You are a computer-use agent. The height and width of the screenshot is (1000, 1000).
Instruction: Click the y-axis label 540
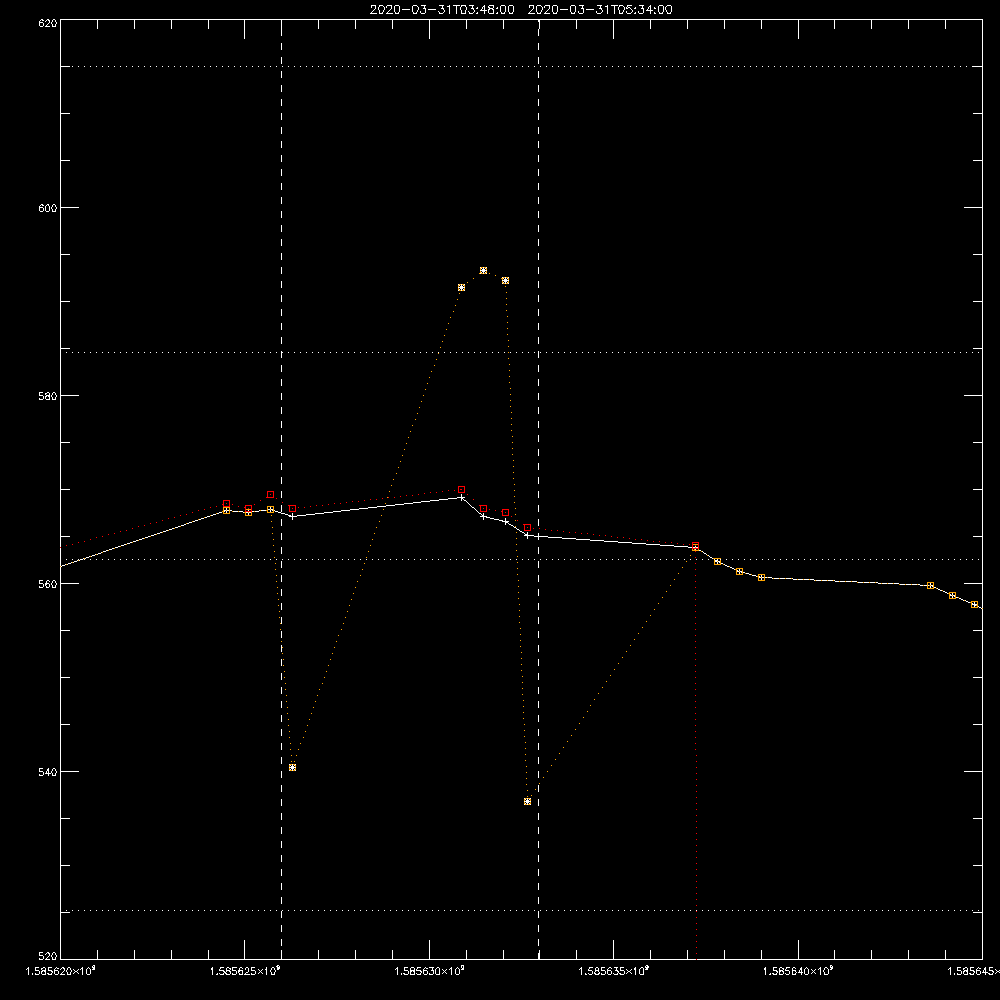(48, 772)
